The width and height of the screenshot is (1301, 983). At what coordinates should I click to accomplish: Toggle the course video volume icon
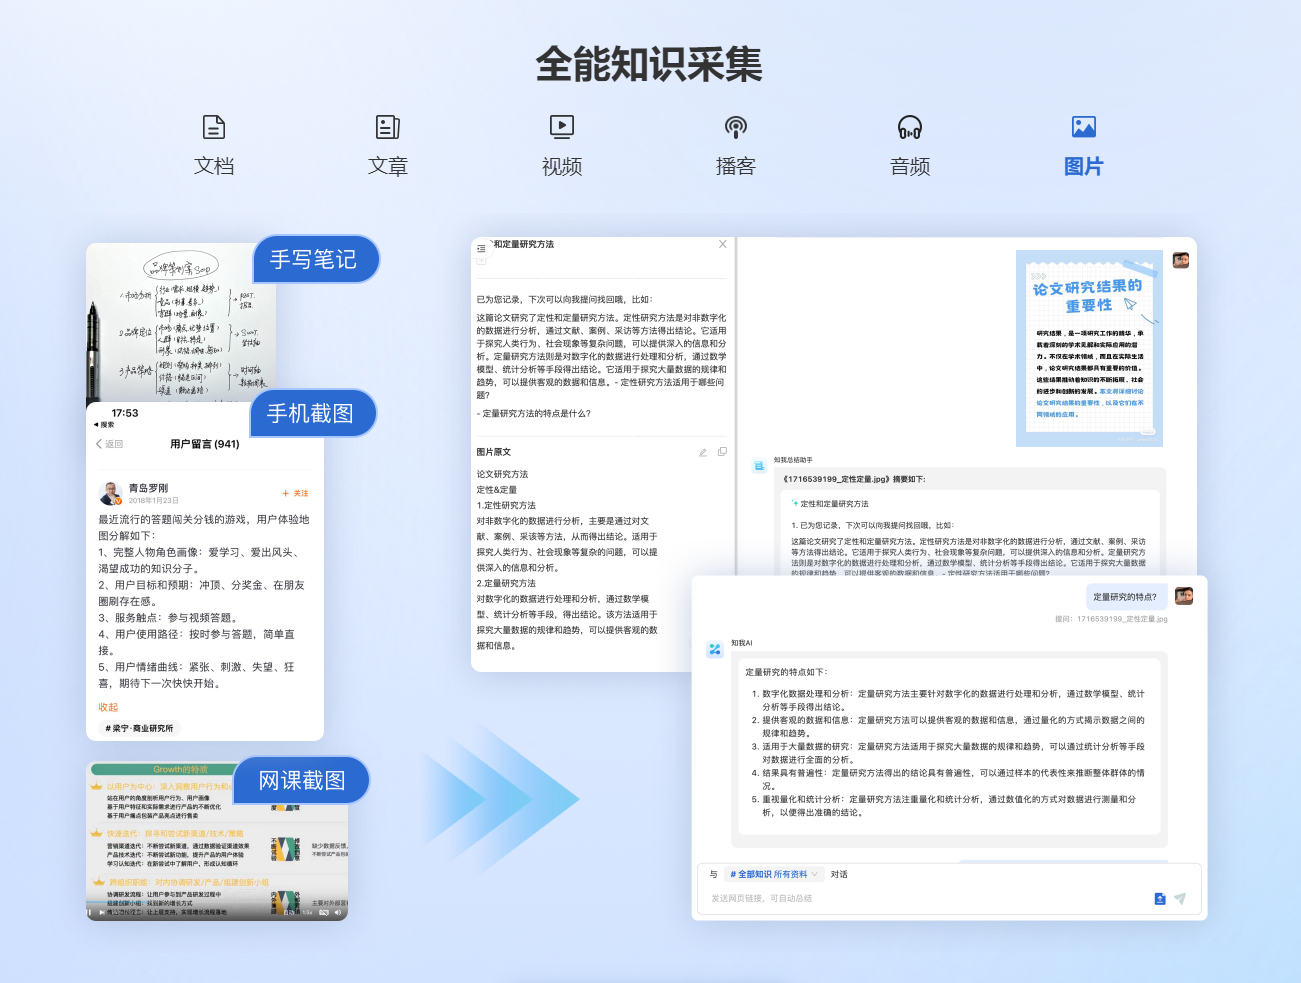(x=338, y=912)
